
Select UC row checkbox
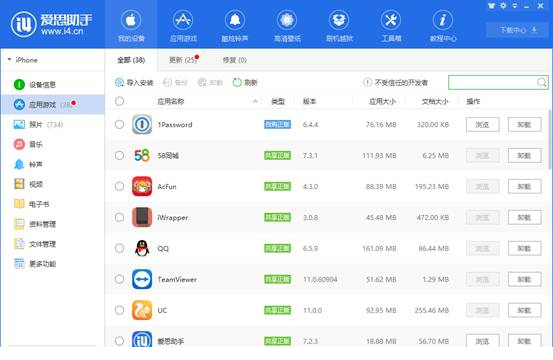(119, 310)
